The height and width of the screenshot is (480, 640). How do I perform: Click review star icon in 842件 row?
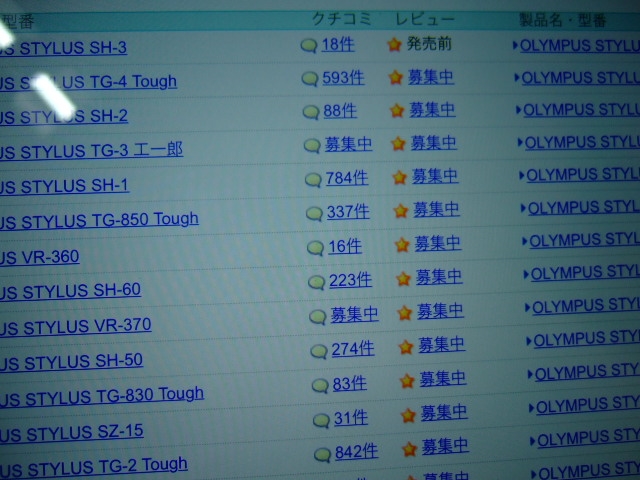[409, 449]
